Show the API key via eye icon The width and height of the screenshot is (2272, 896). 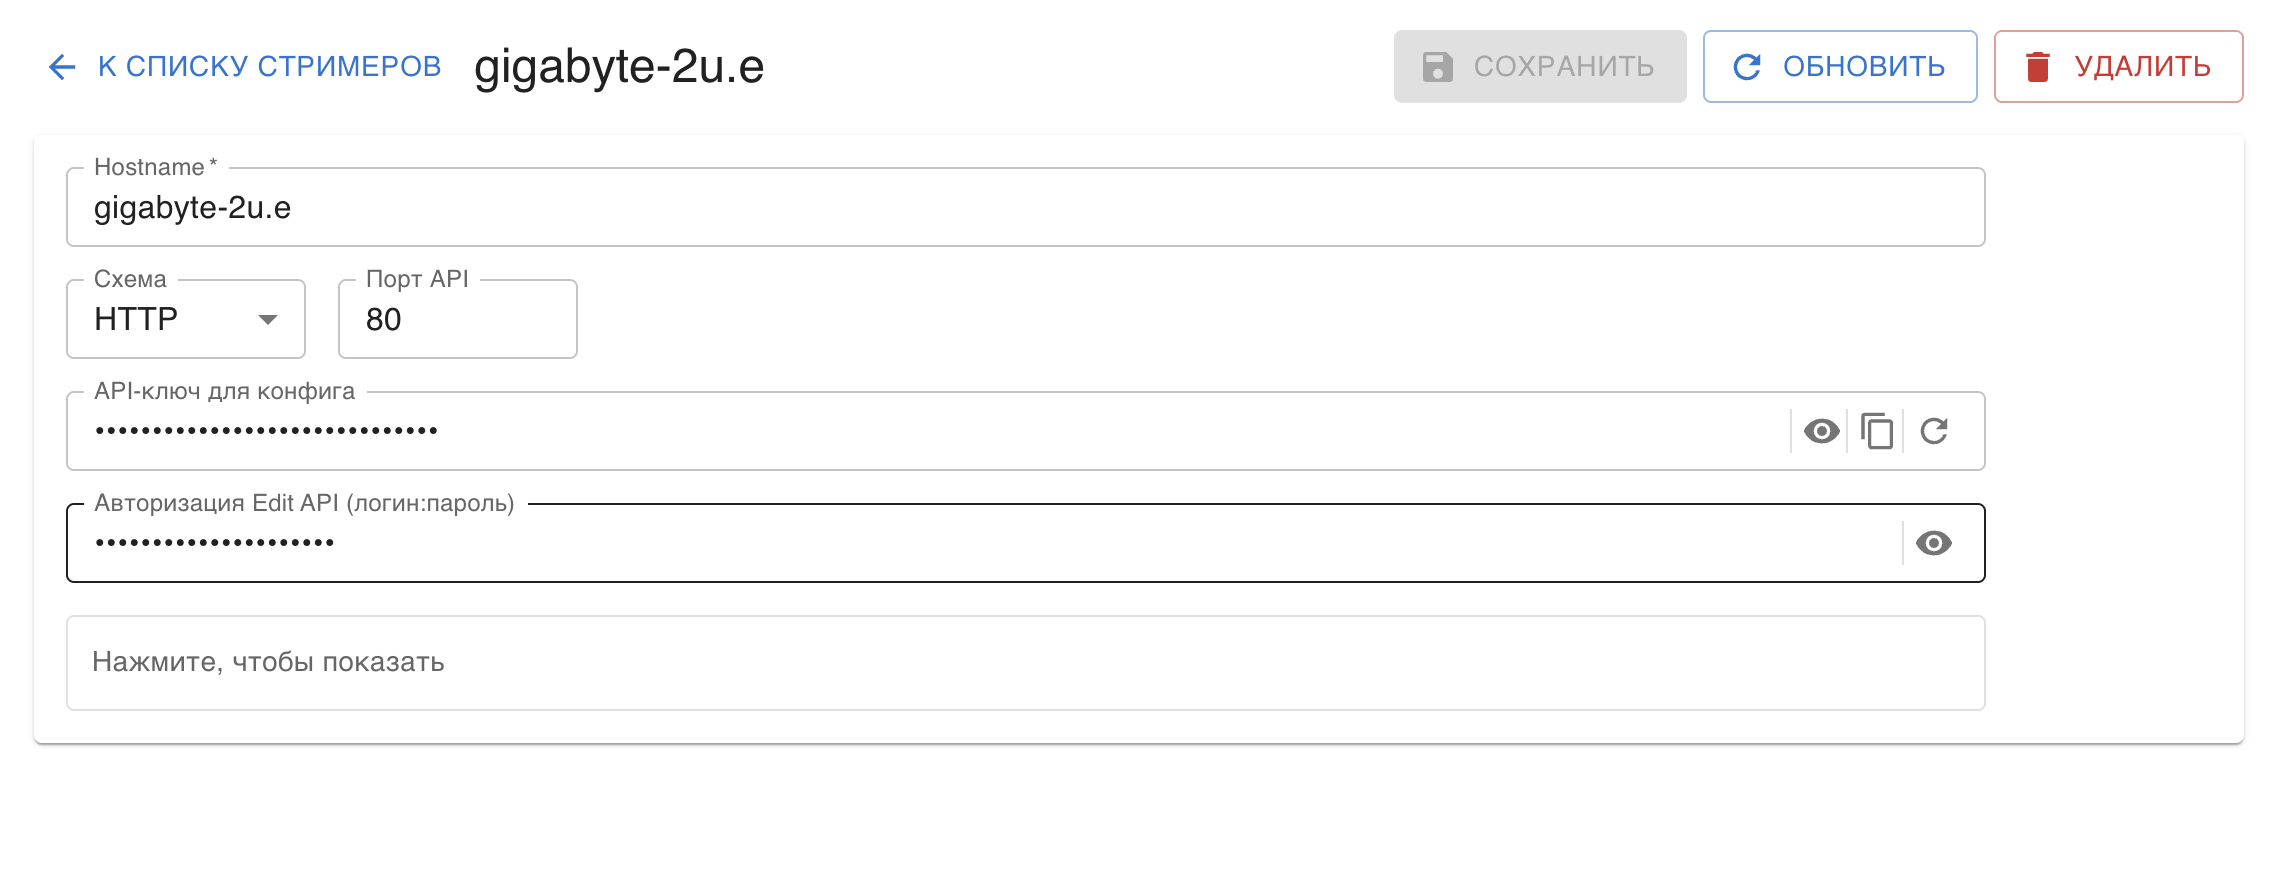[1821, 431]
